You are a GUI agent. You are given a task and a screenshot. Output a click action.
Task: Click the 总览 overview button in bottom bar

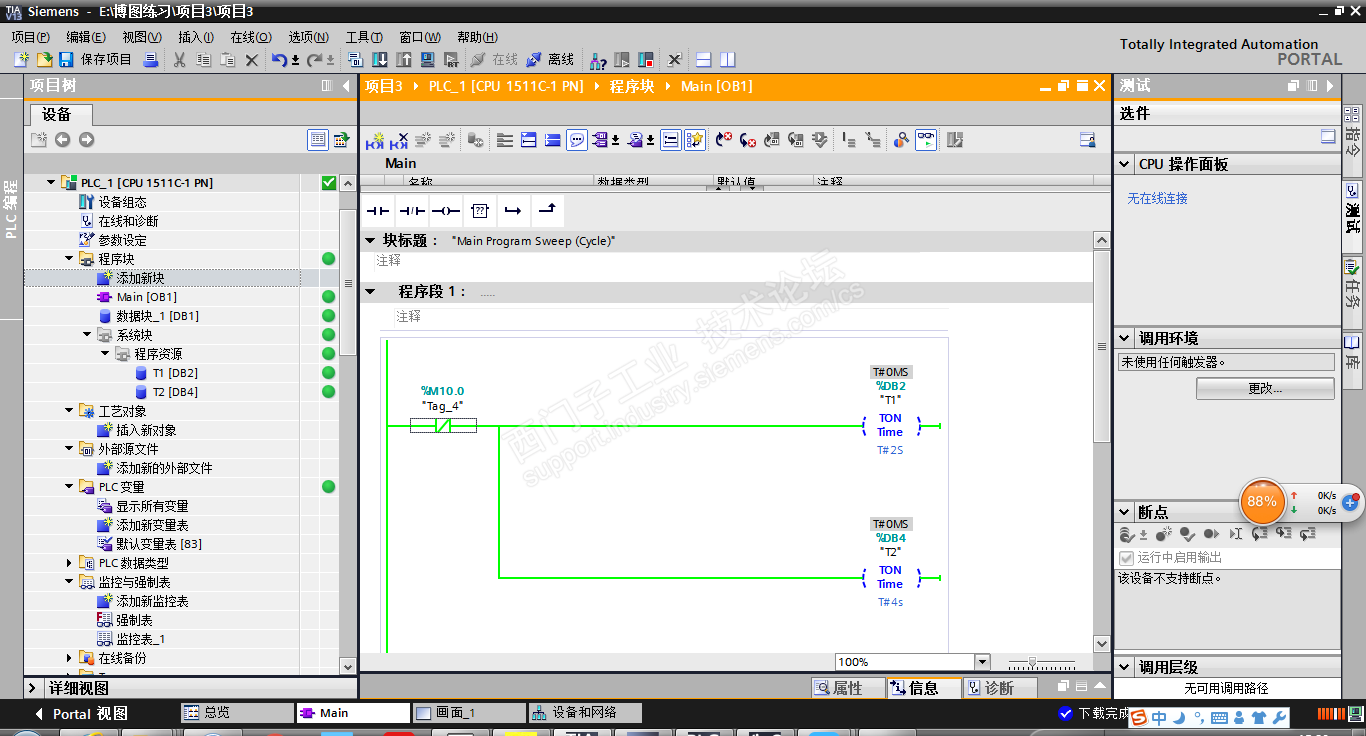pos(236,713)
